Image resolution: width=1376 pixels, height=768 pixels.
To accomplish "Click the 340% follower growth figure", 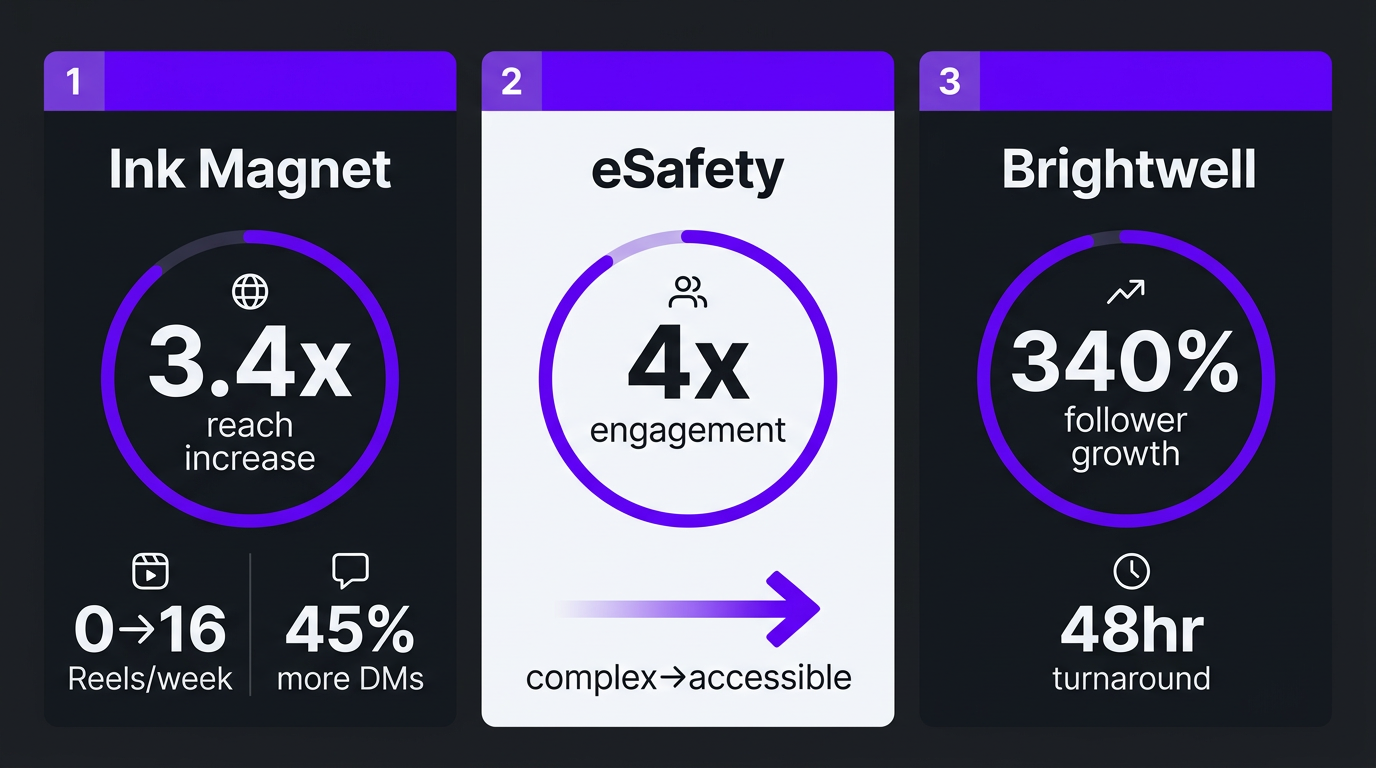I will pos(1125,365).
